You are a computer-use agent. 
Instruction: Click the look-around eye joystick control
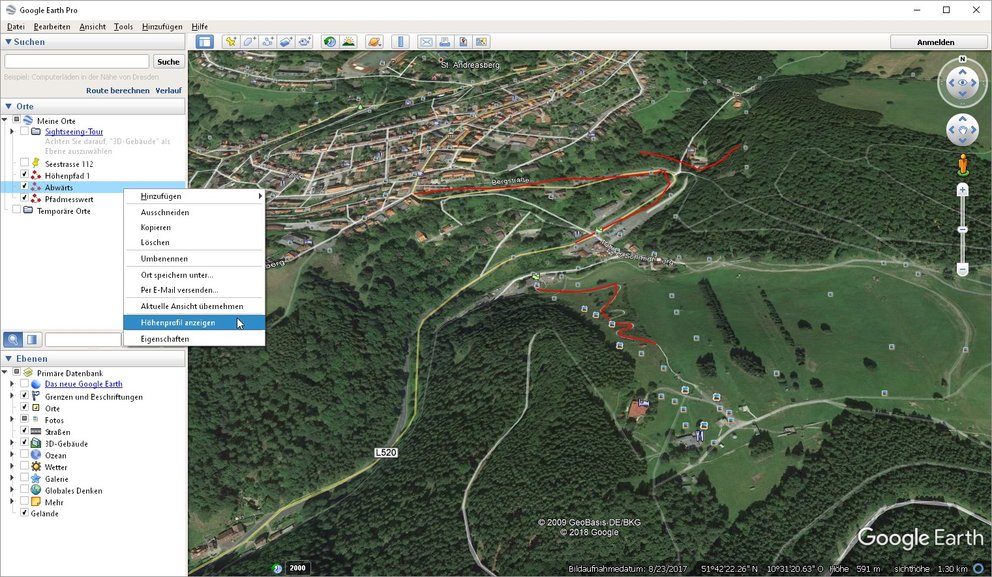[962, 83]
